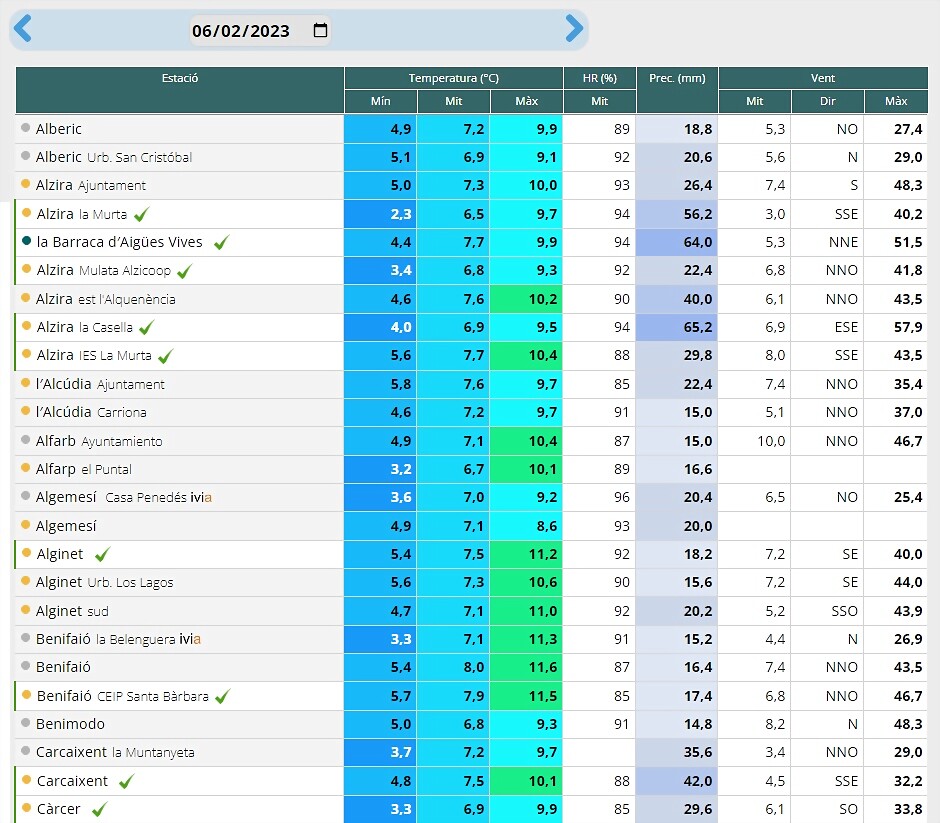
Task: Click the checkmark next to Càrcer
Action: pyautogui.click(x=100, y=809)
